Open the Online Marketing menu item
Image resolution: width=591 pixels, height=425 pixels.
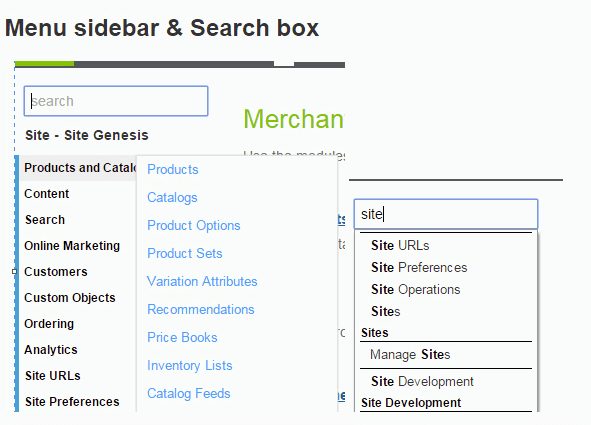click(x=72, y=246)
